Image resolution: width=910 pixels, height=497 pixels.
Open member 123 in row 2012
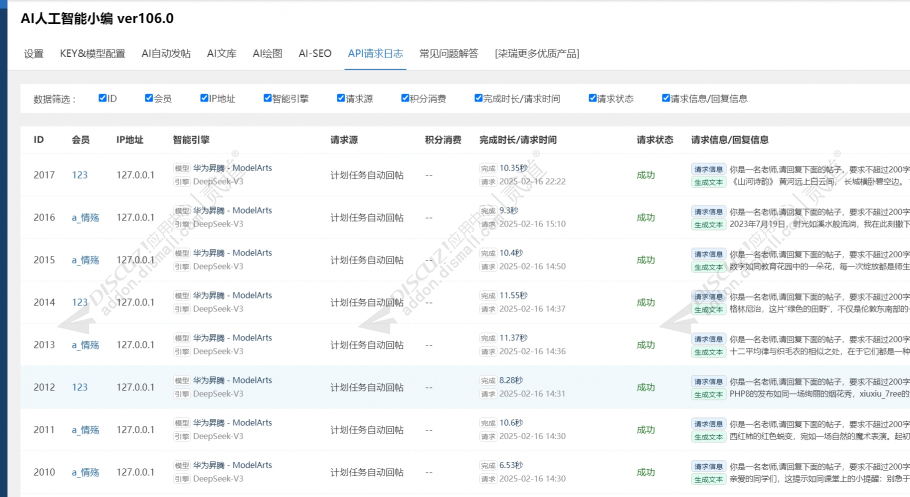click(80, 387)
